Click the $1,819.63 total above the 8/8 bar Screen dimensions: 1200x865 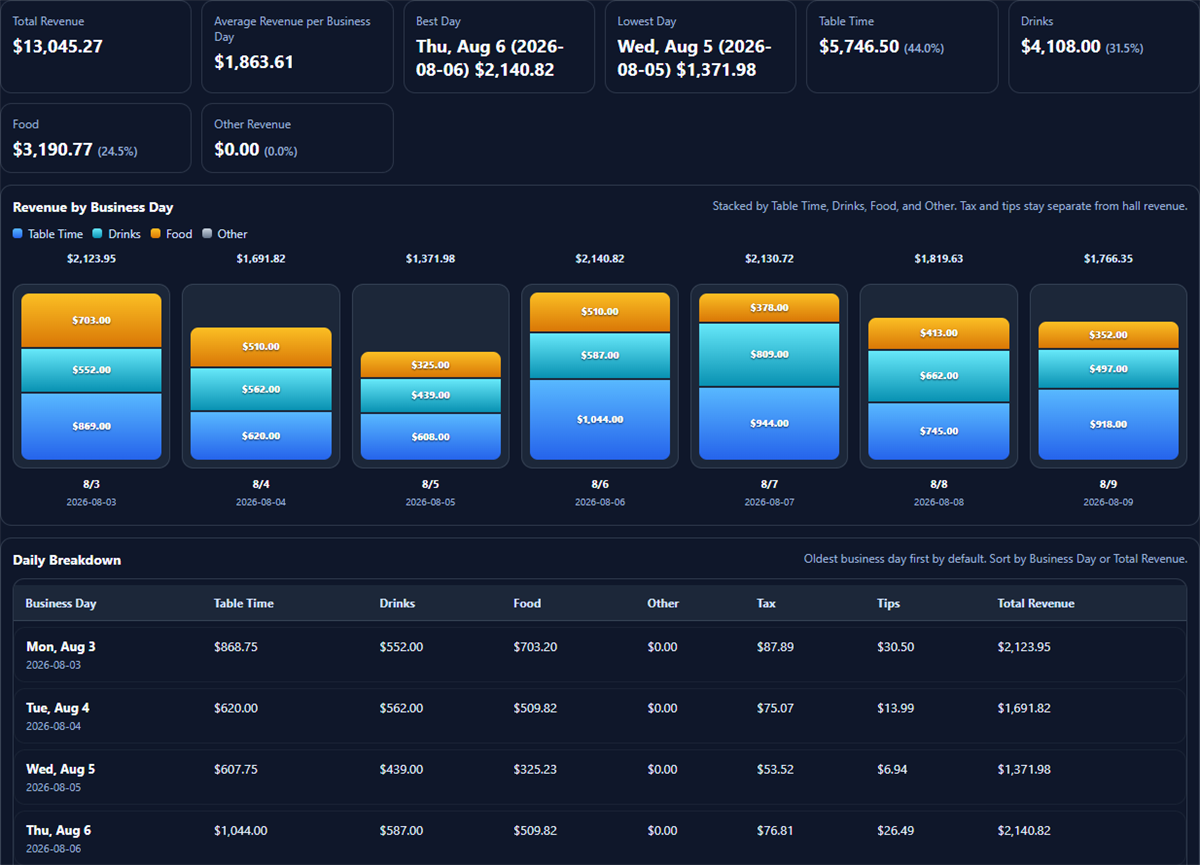click(x=939, y=259)
